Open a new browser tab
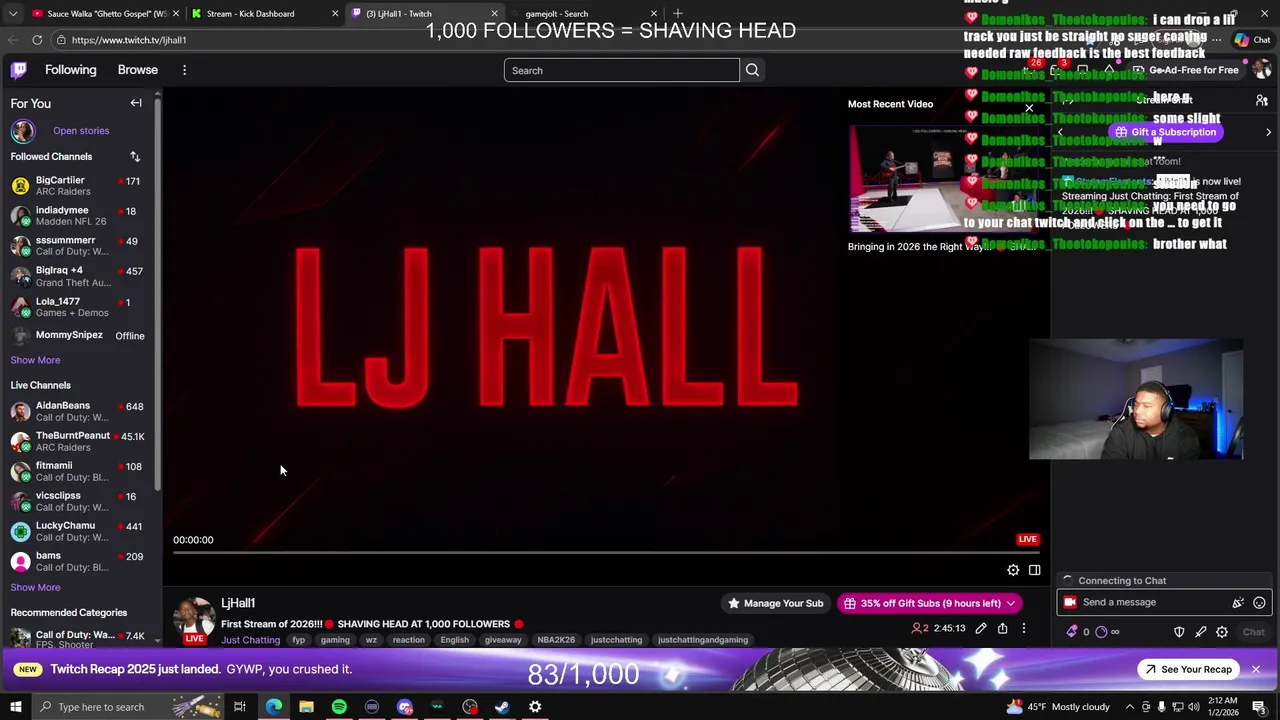The image size is (1280, 720). (x=678, y=13)
